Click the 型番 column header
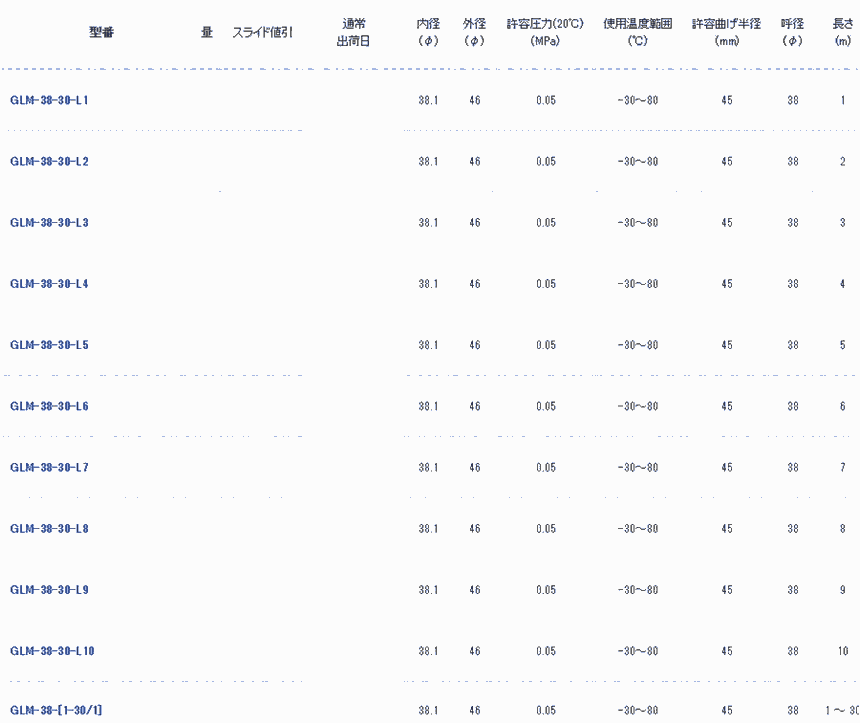 (102, 32)
